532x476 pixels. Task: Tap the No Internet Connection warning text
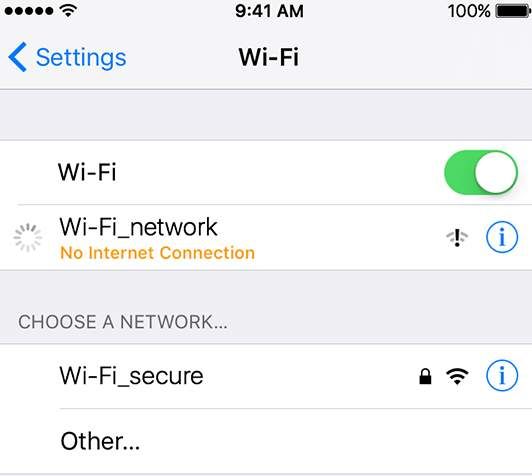pyautogui.click(x=157, y=253)
